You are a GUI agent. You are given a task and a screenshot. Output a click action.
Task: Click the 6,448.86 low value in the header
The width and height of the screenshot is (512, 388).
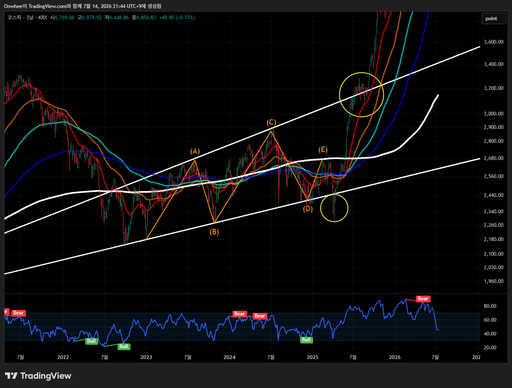(x=119, y=17)
